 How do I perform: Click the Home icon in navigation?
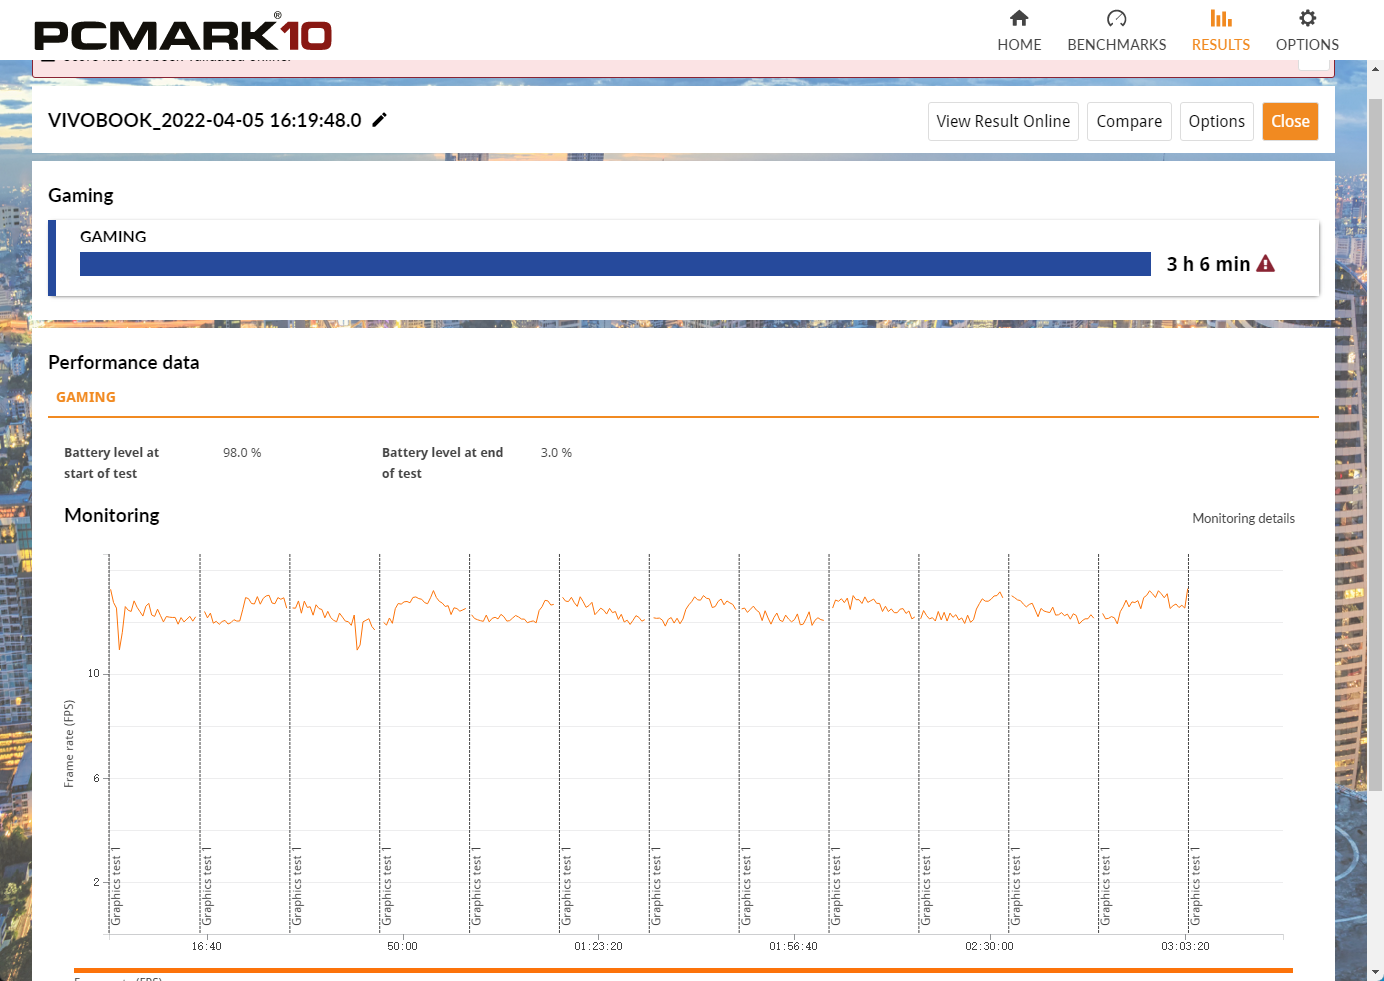(1018, 19)
